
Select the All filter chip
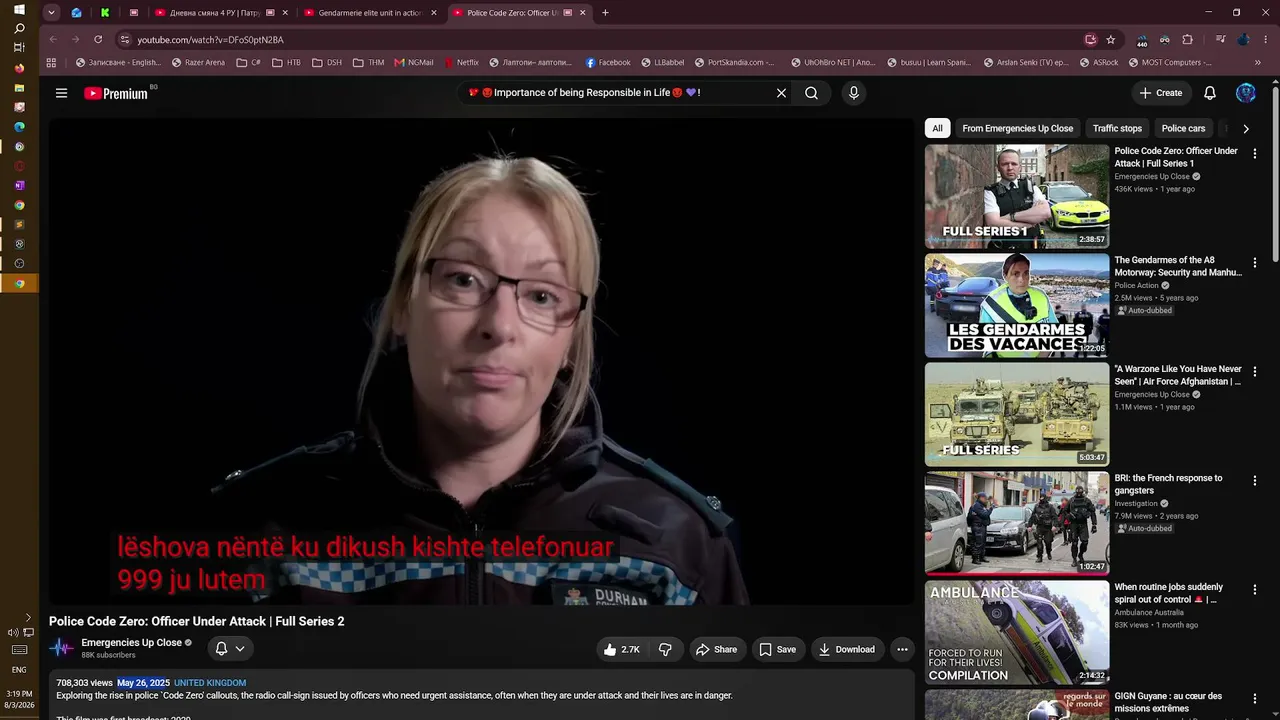[x=937, y=128]
